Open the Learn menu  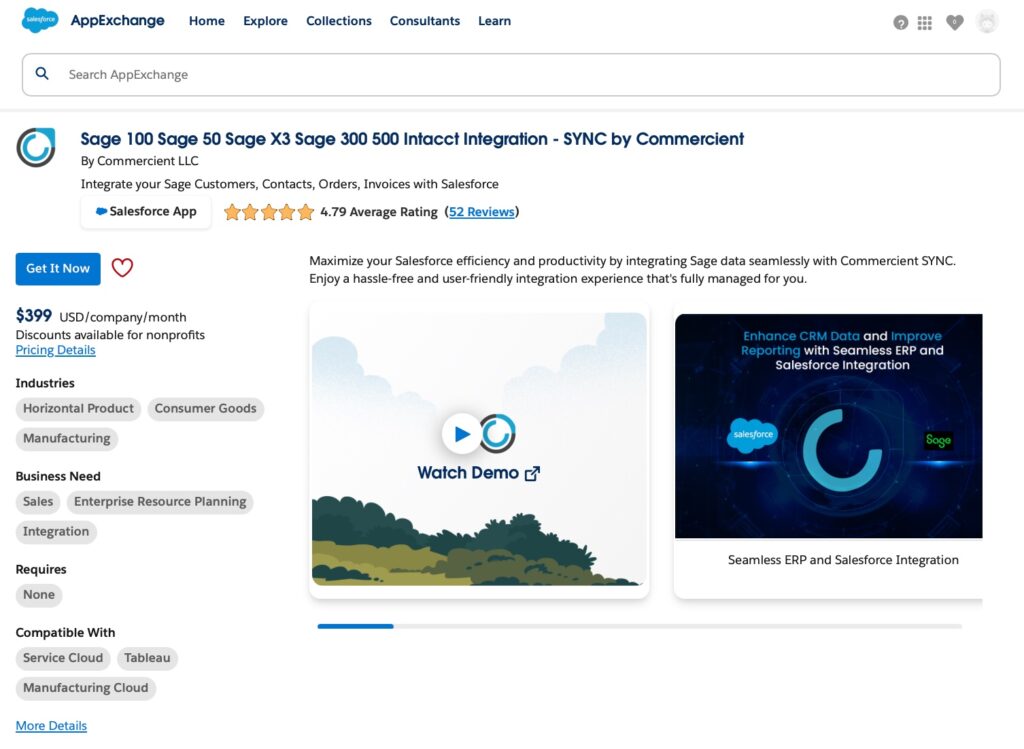[494, 21]
